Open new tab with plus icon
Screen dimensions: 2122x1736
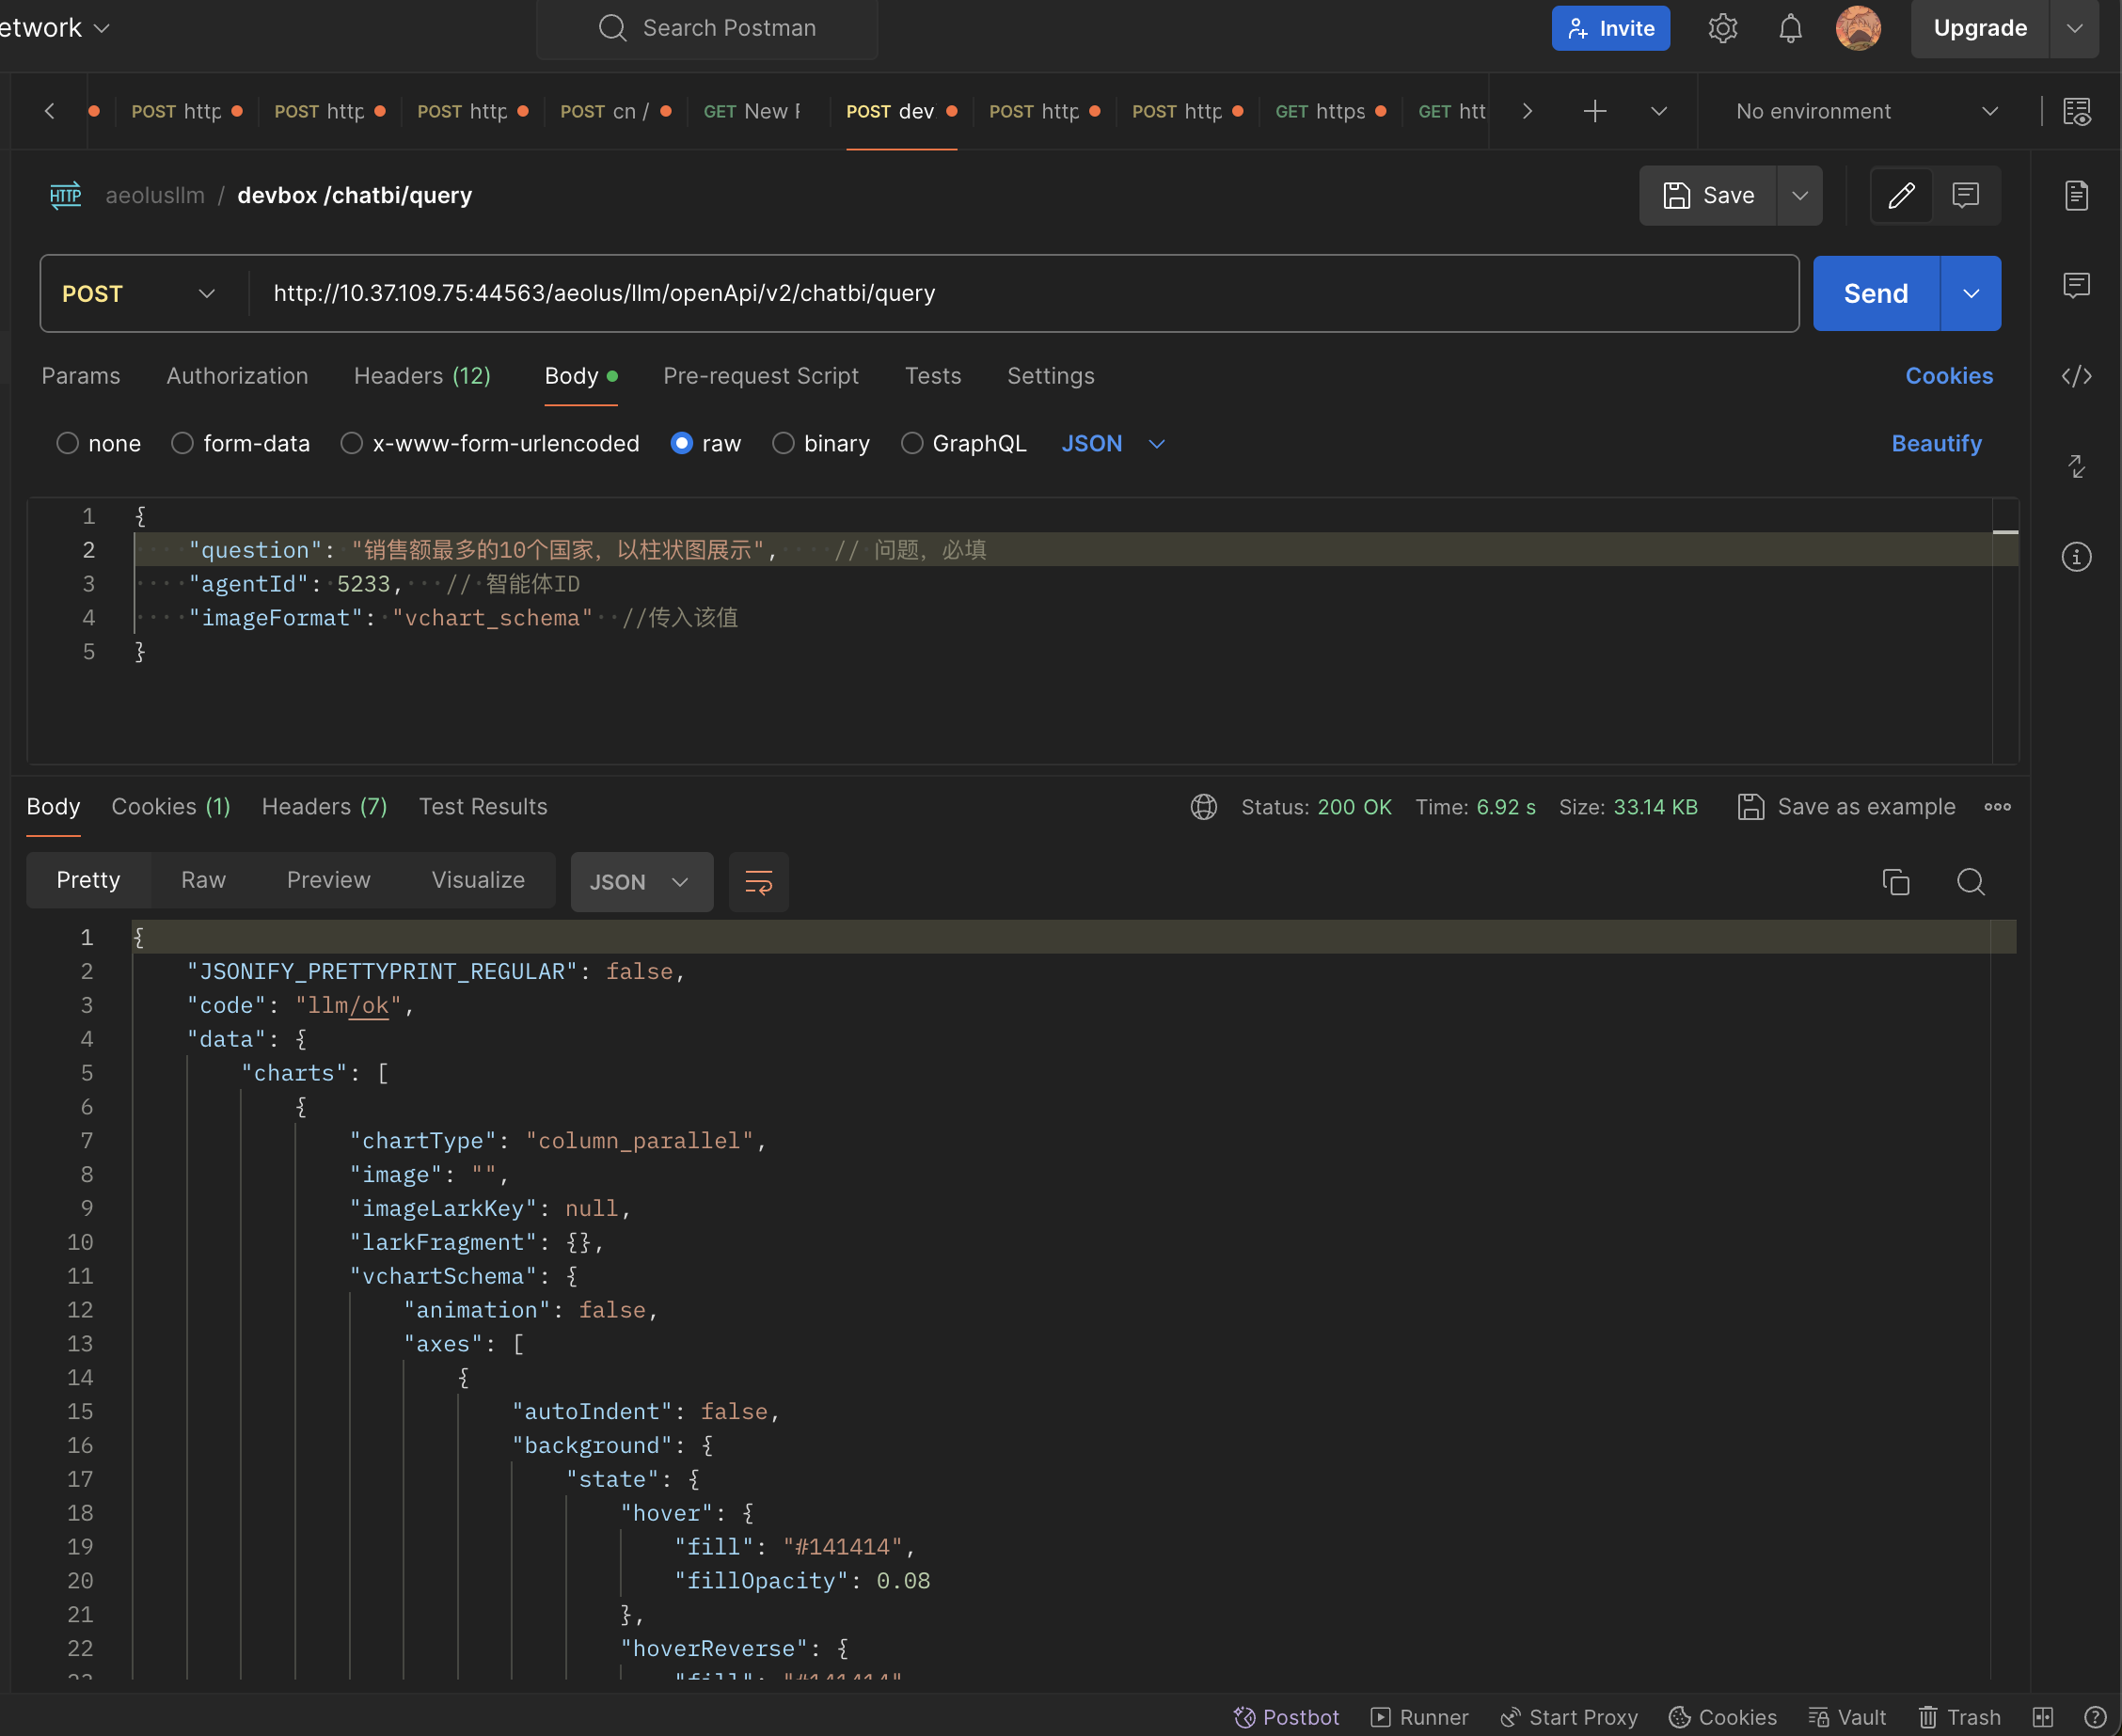click(x=1595, y=111)
